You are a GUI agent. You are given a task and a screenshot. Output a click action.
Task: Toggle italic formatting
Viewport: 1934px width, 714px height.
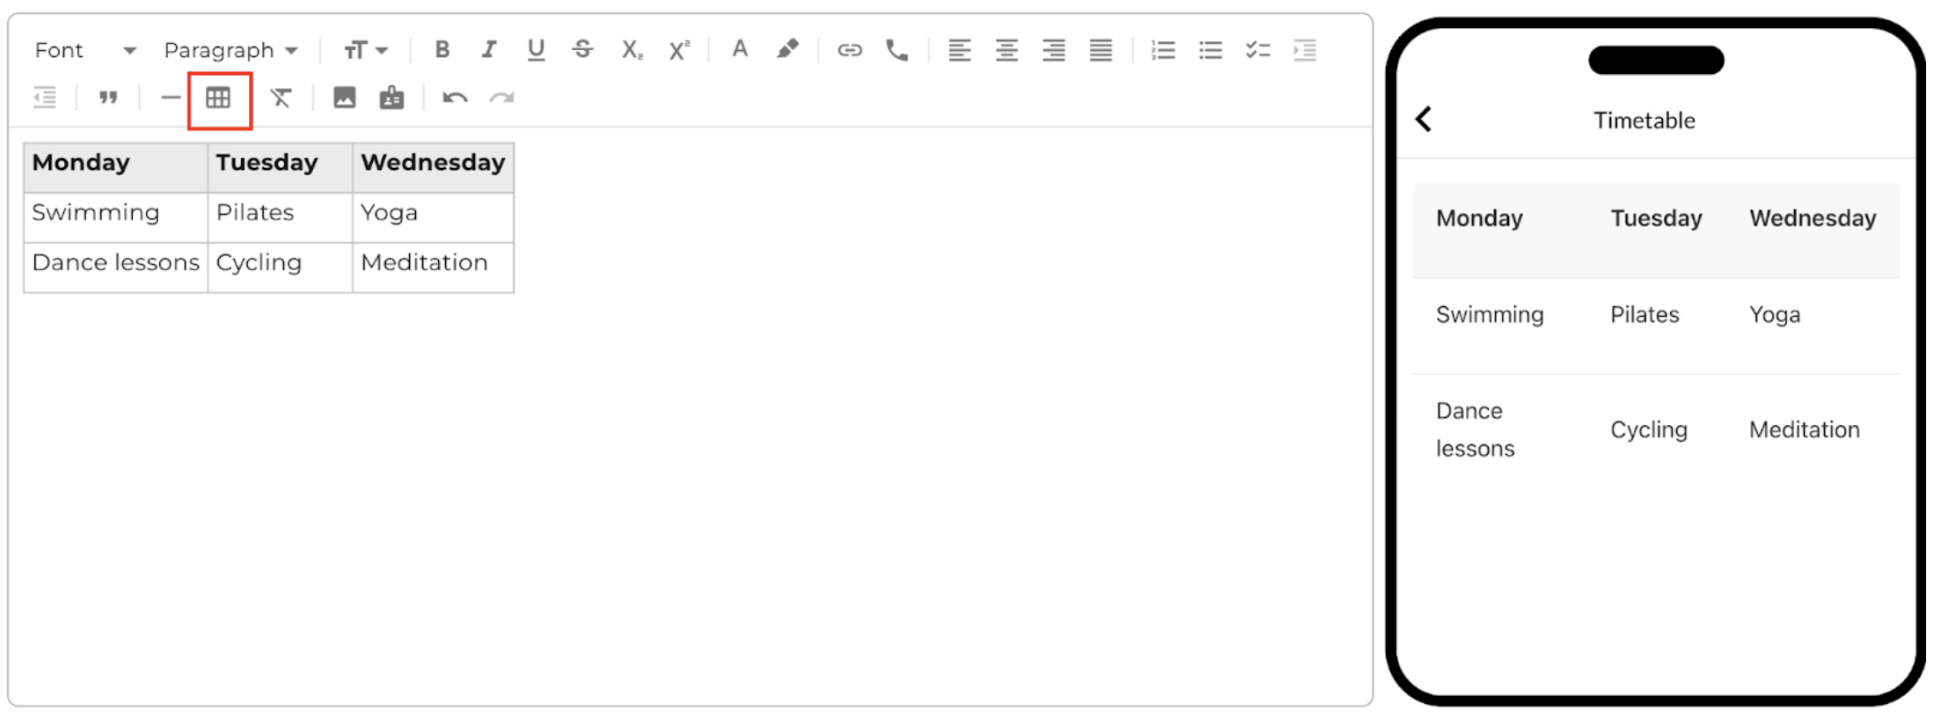coord(489,50)
